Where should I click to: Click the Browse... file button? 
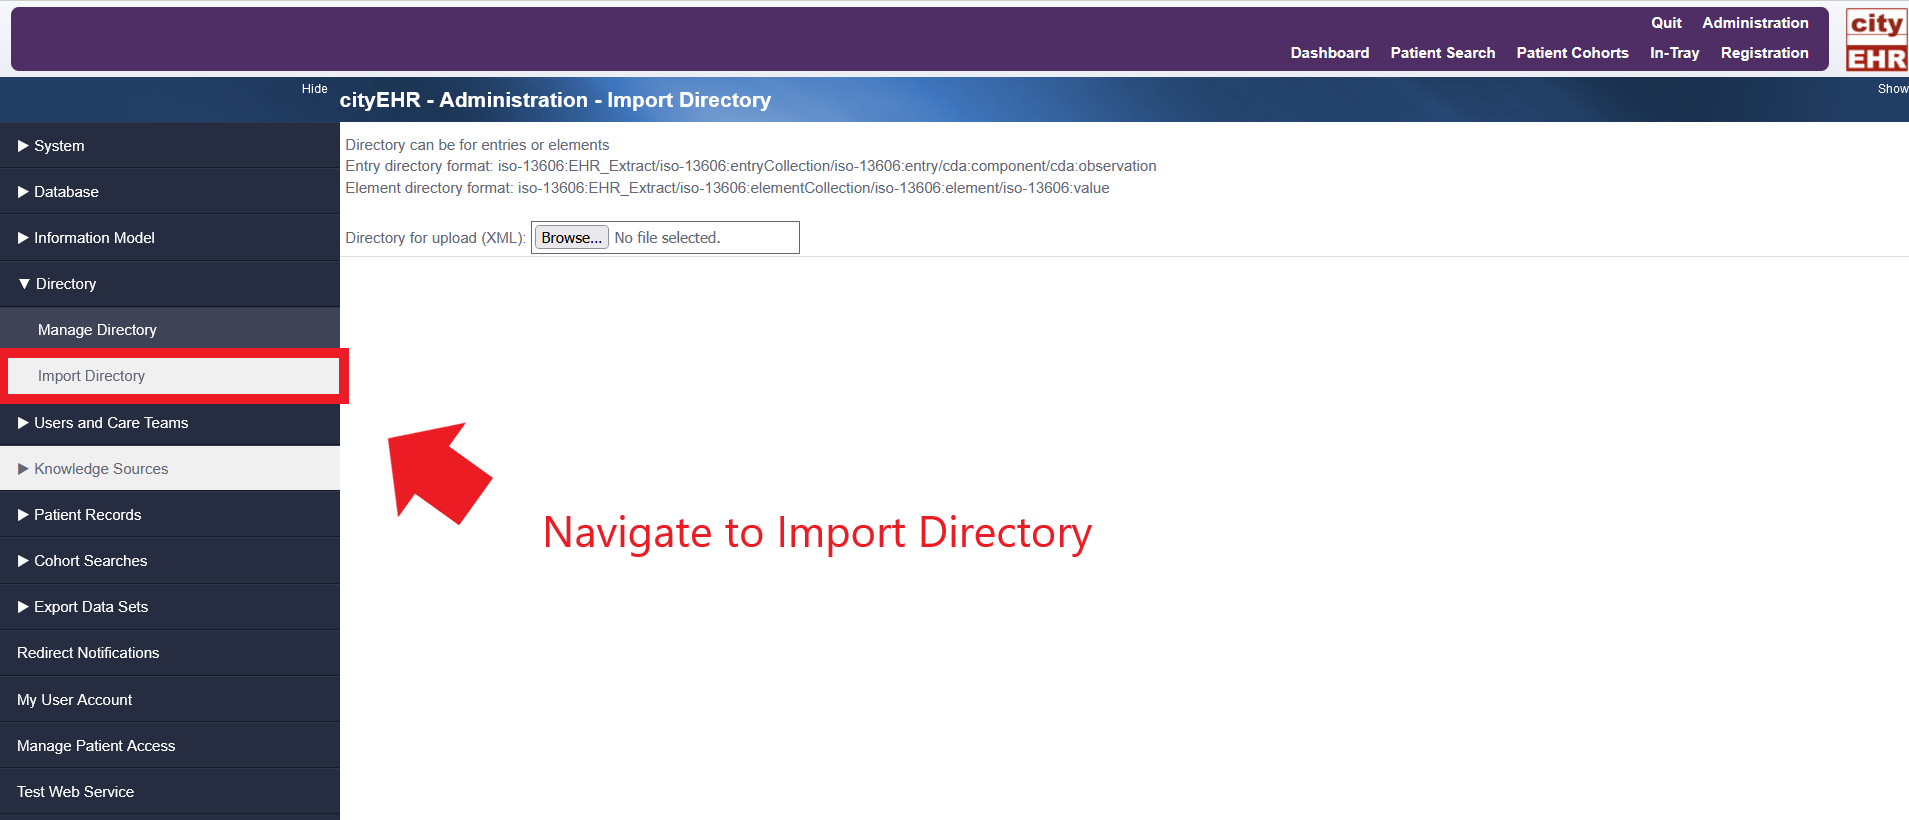pyautogui.click(x=572, y=238)
